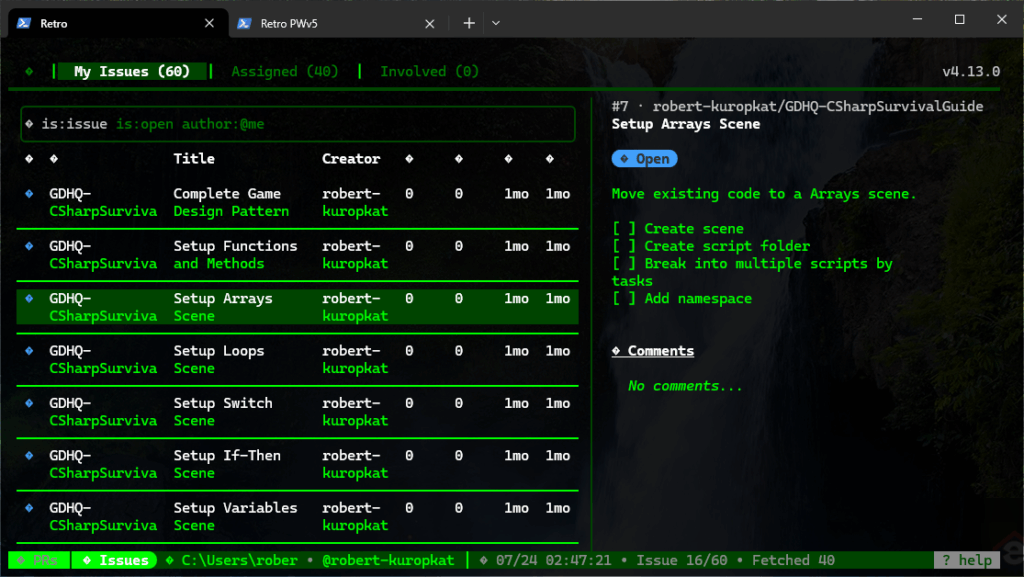Click the status icon of Complete Game Design Pattern
This screenshot has height=577, width=1024.
[29, 193]
